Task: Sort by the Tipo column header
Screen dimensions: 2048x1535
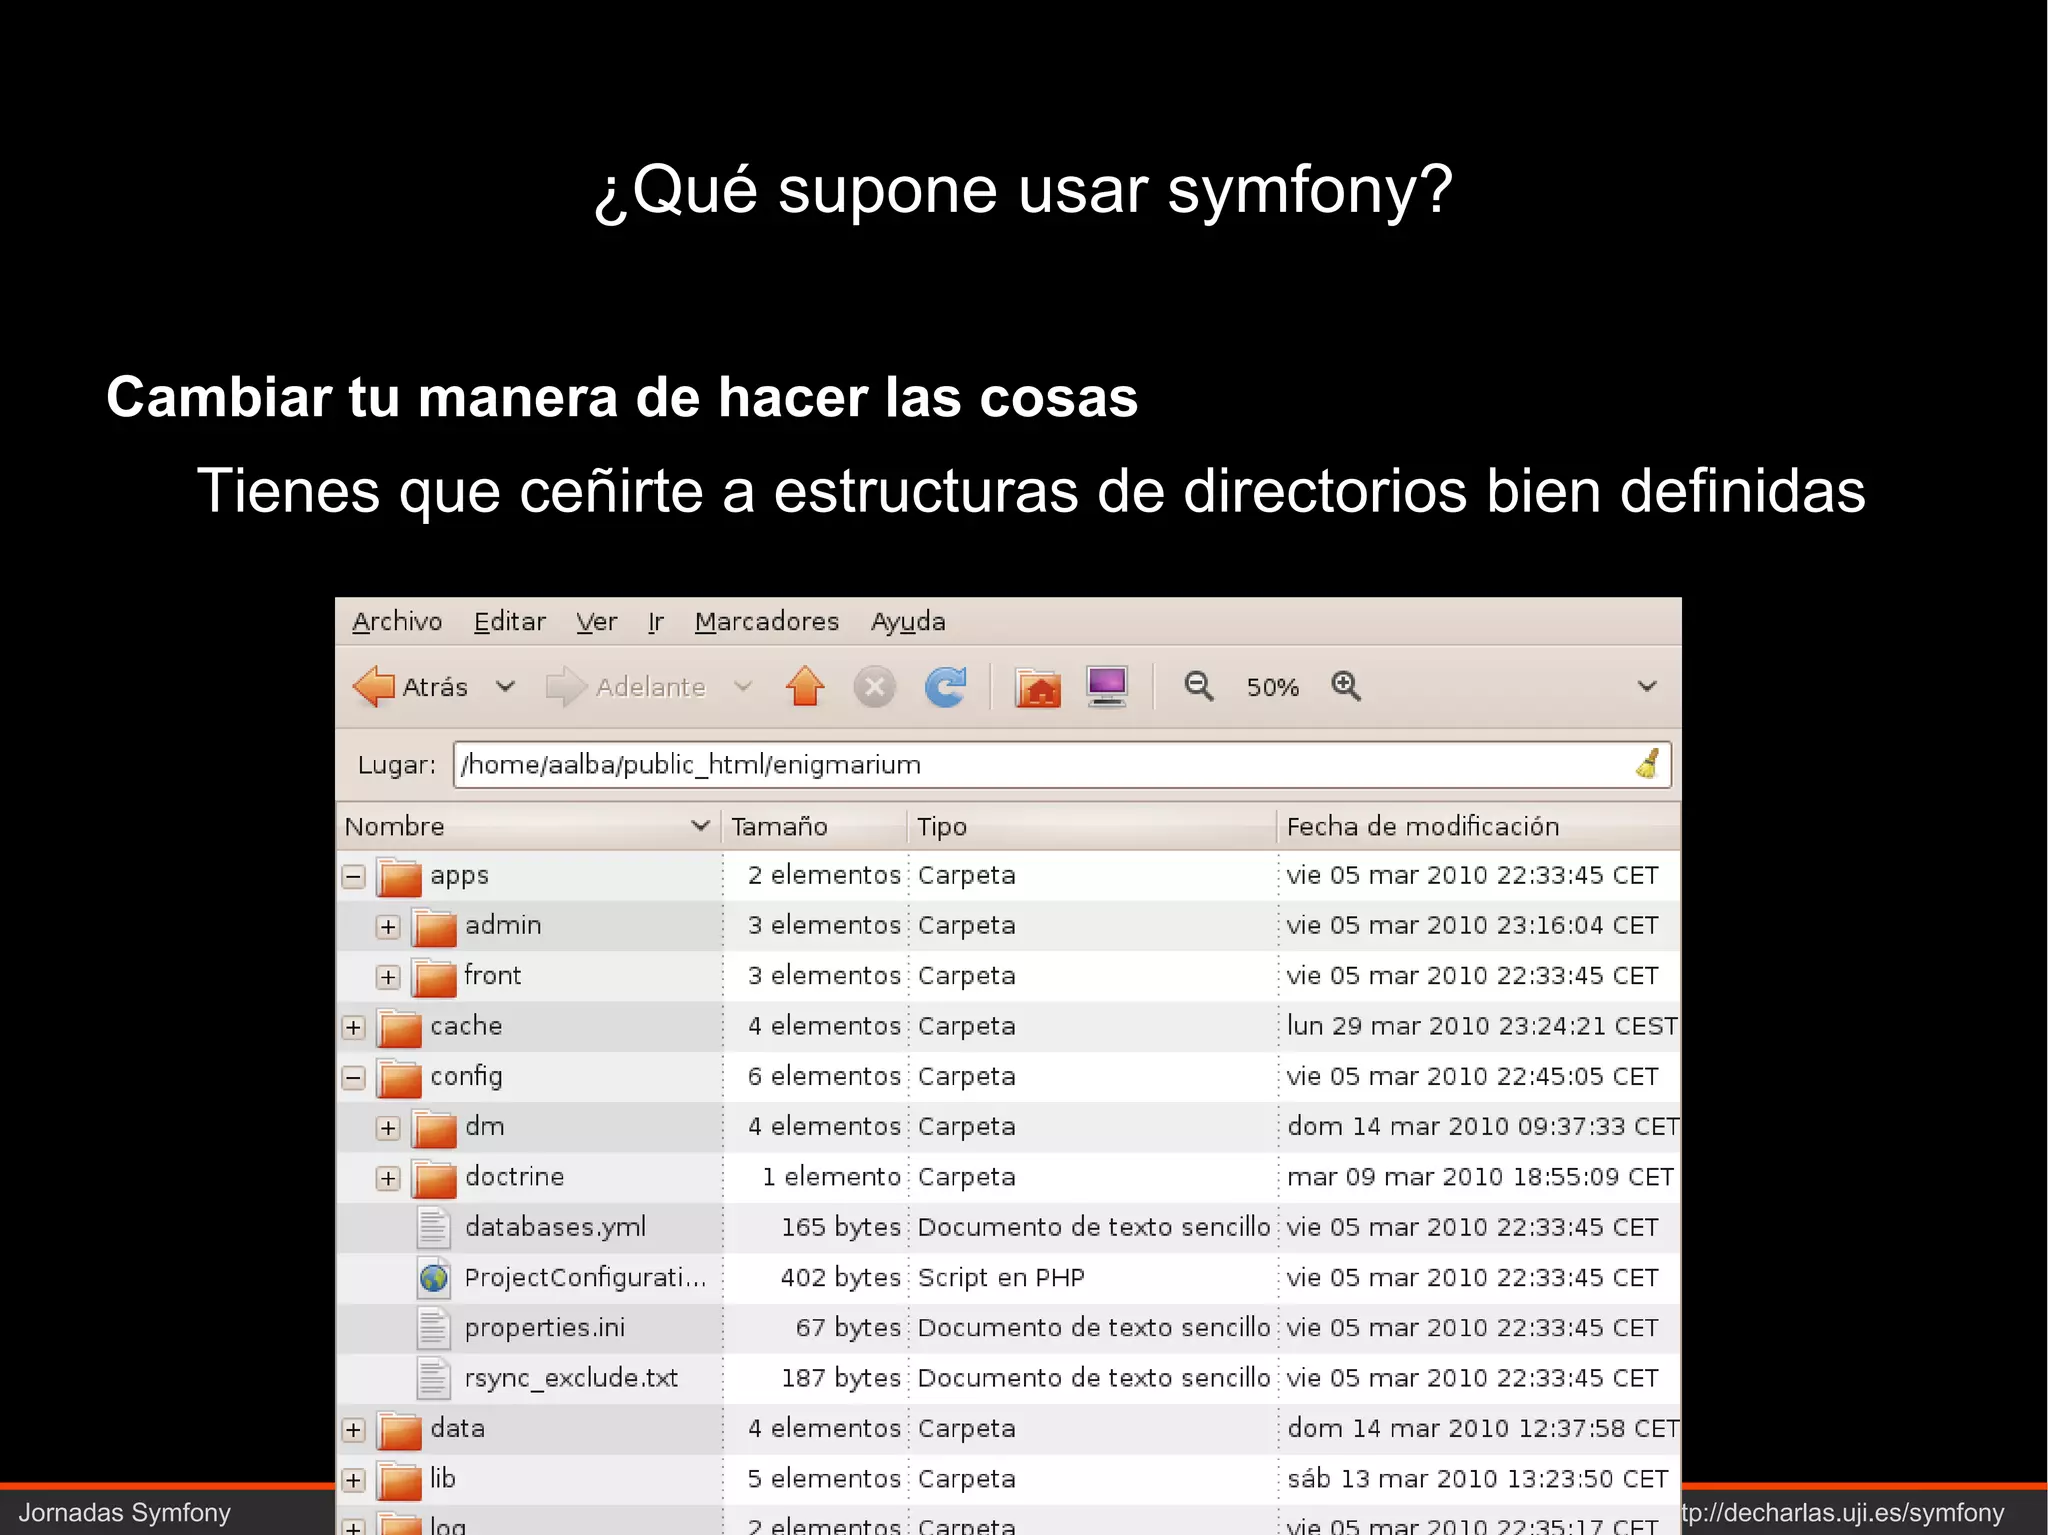Action: (1092, 827)
